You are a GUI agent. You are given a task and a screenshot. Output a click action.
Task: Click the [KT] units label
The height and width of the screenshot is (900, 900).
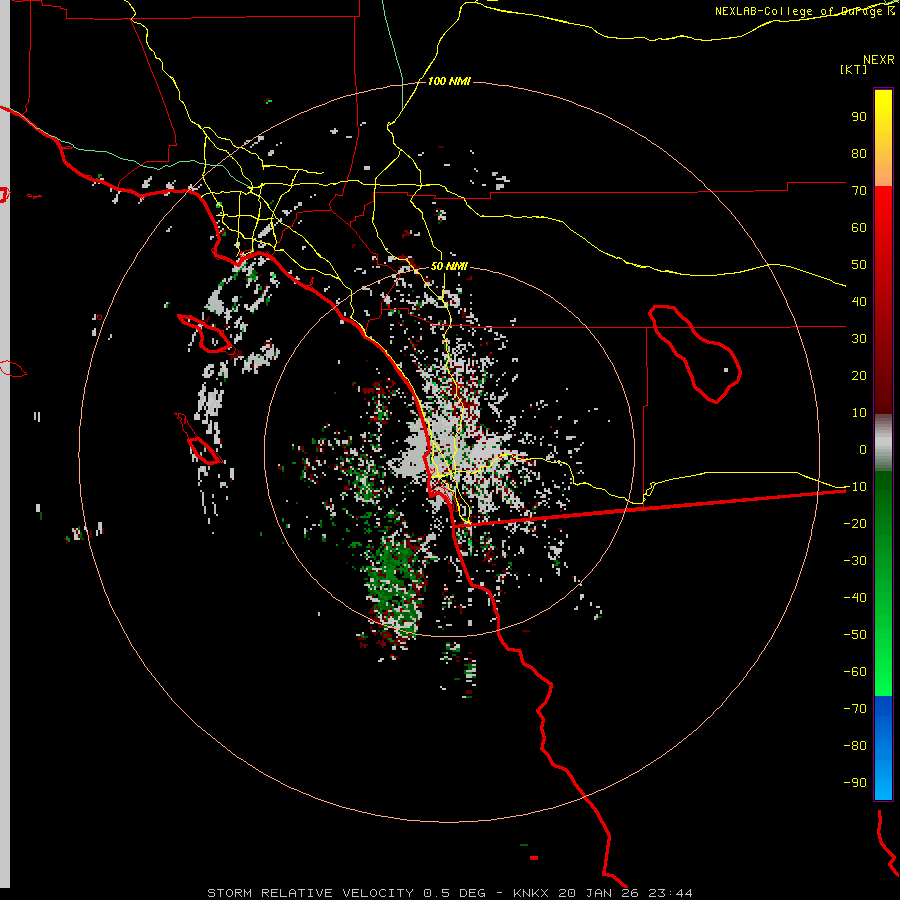(x=854, y=69)
